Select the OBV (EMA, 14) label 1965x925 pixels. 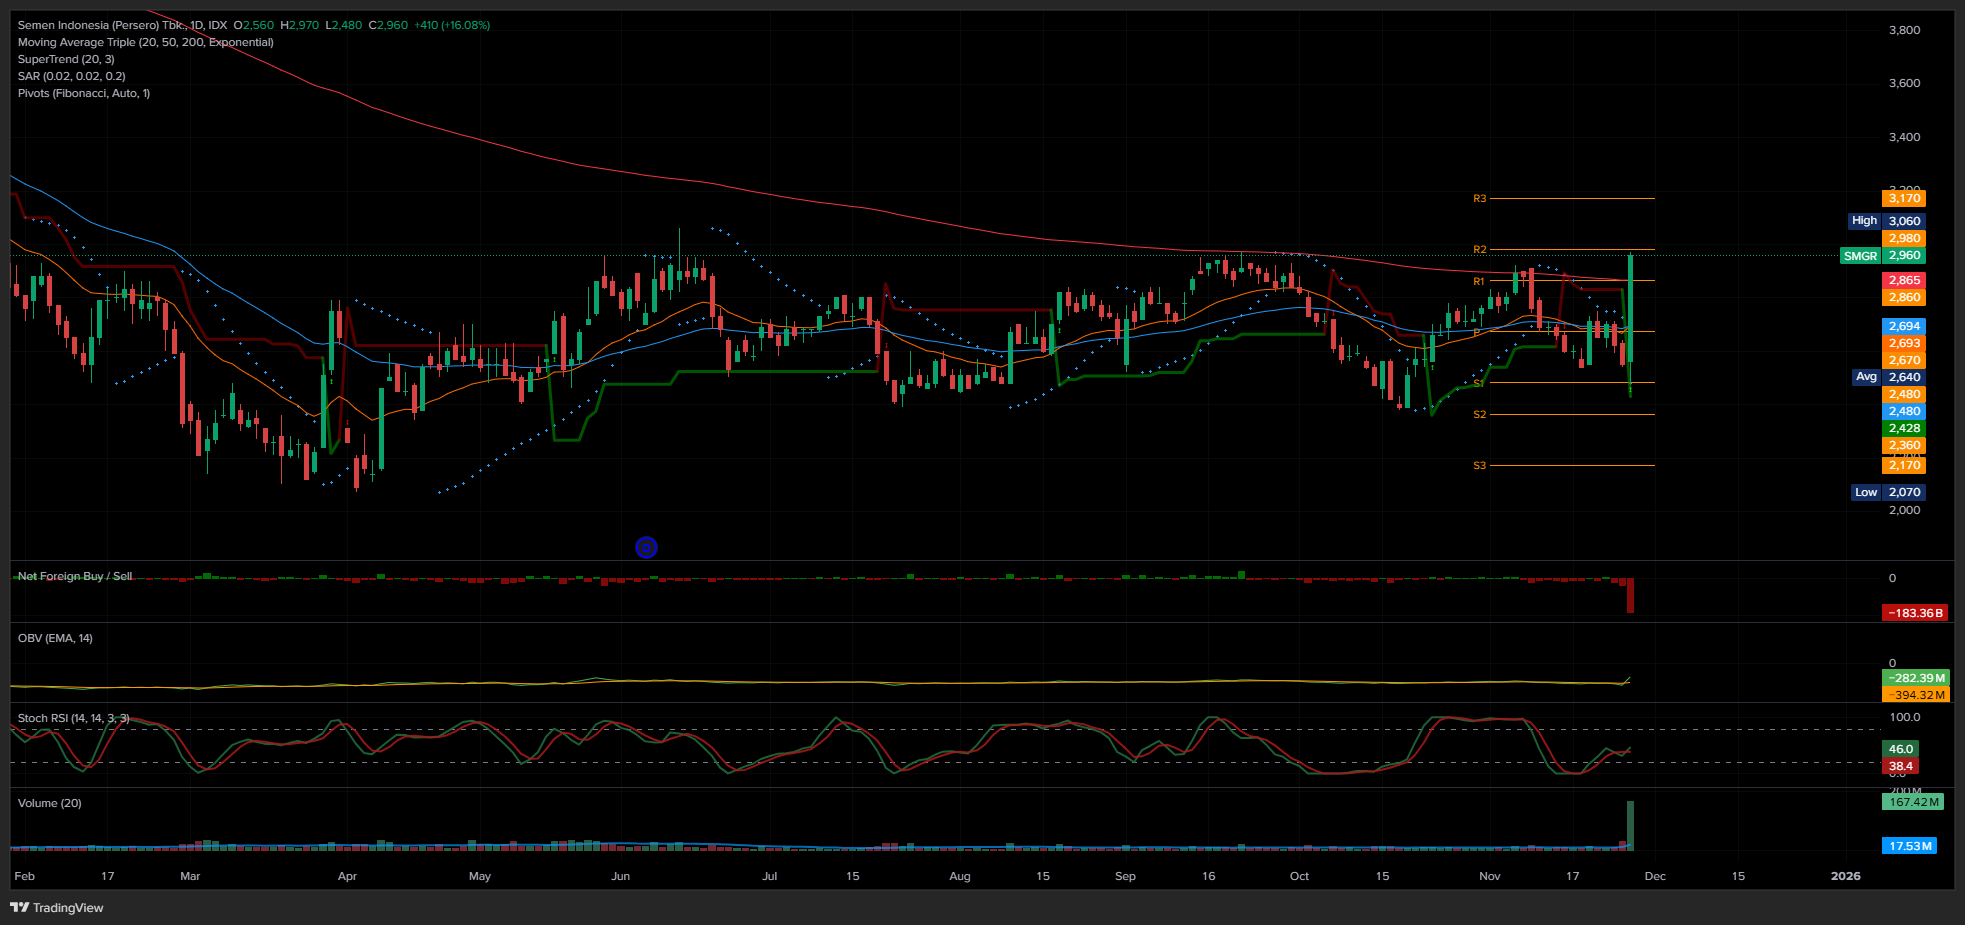[55, 638]
